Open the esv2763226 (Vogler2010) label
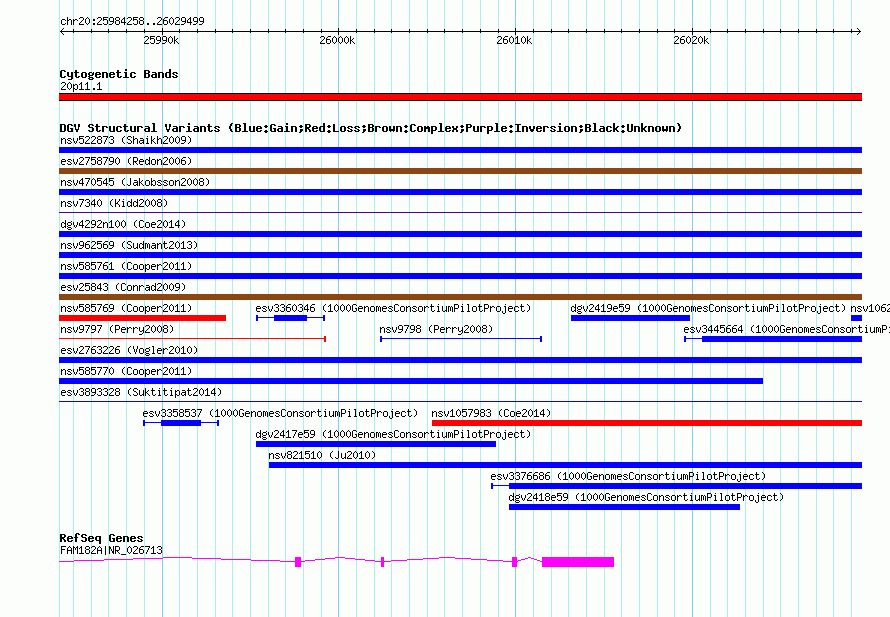This screenshot has height=617, width=890. pyautogui.click(x=129, y=350)
